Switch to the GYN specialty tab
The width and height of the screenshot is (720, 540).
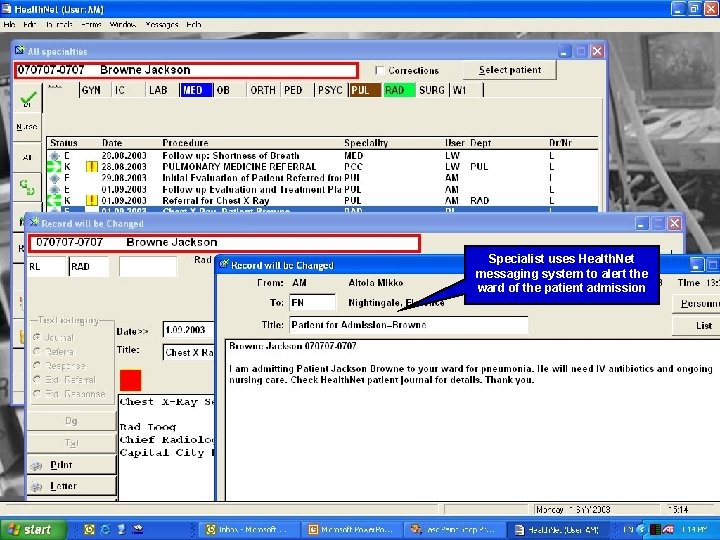pyautogui.click(x=96, y=90)
